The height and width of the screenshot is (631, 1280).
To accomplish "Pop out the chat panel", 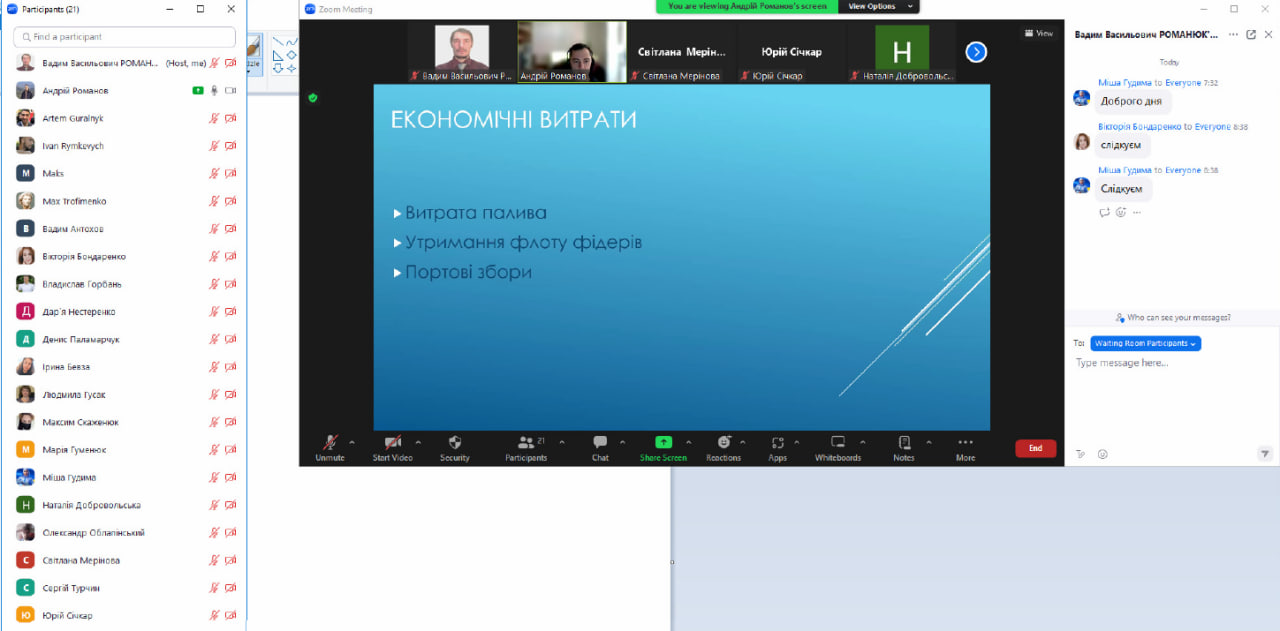I will 1250,34.
